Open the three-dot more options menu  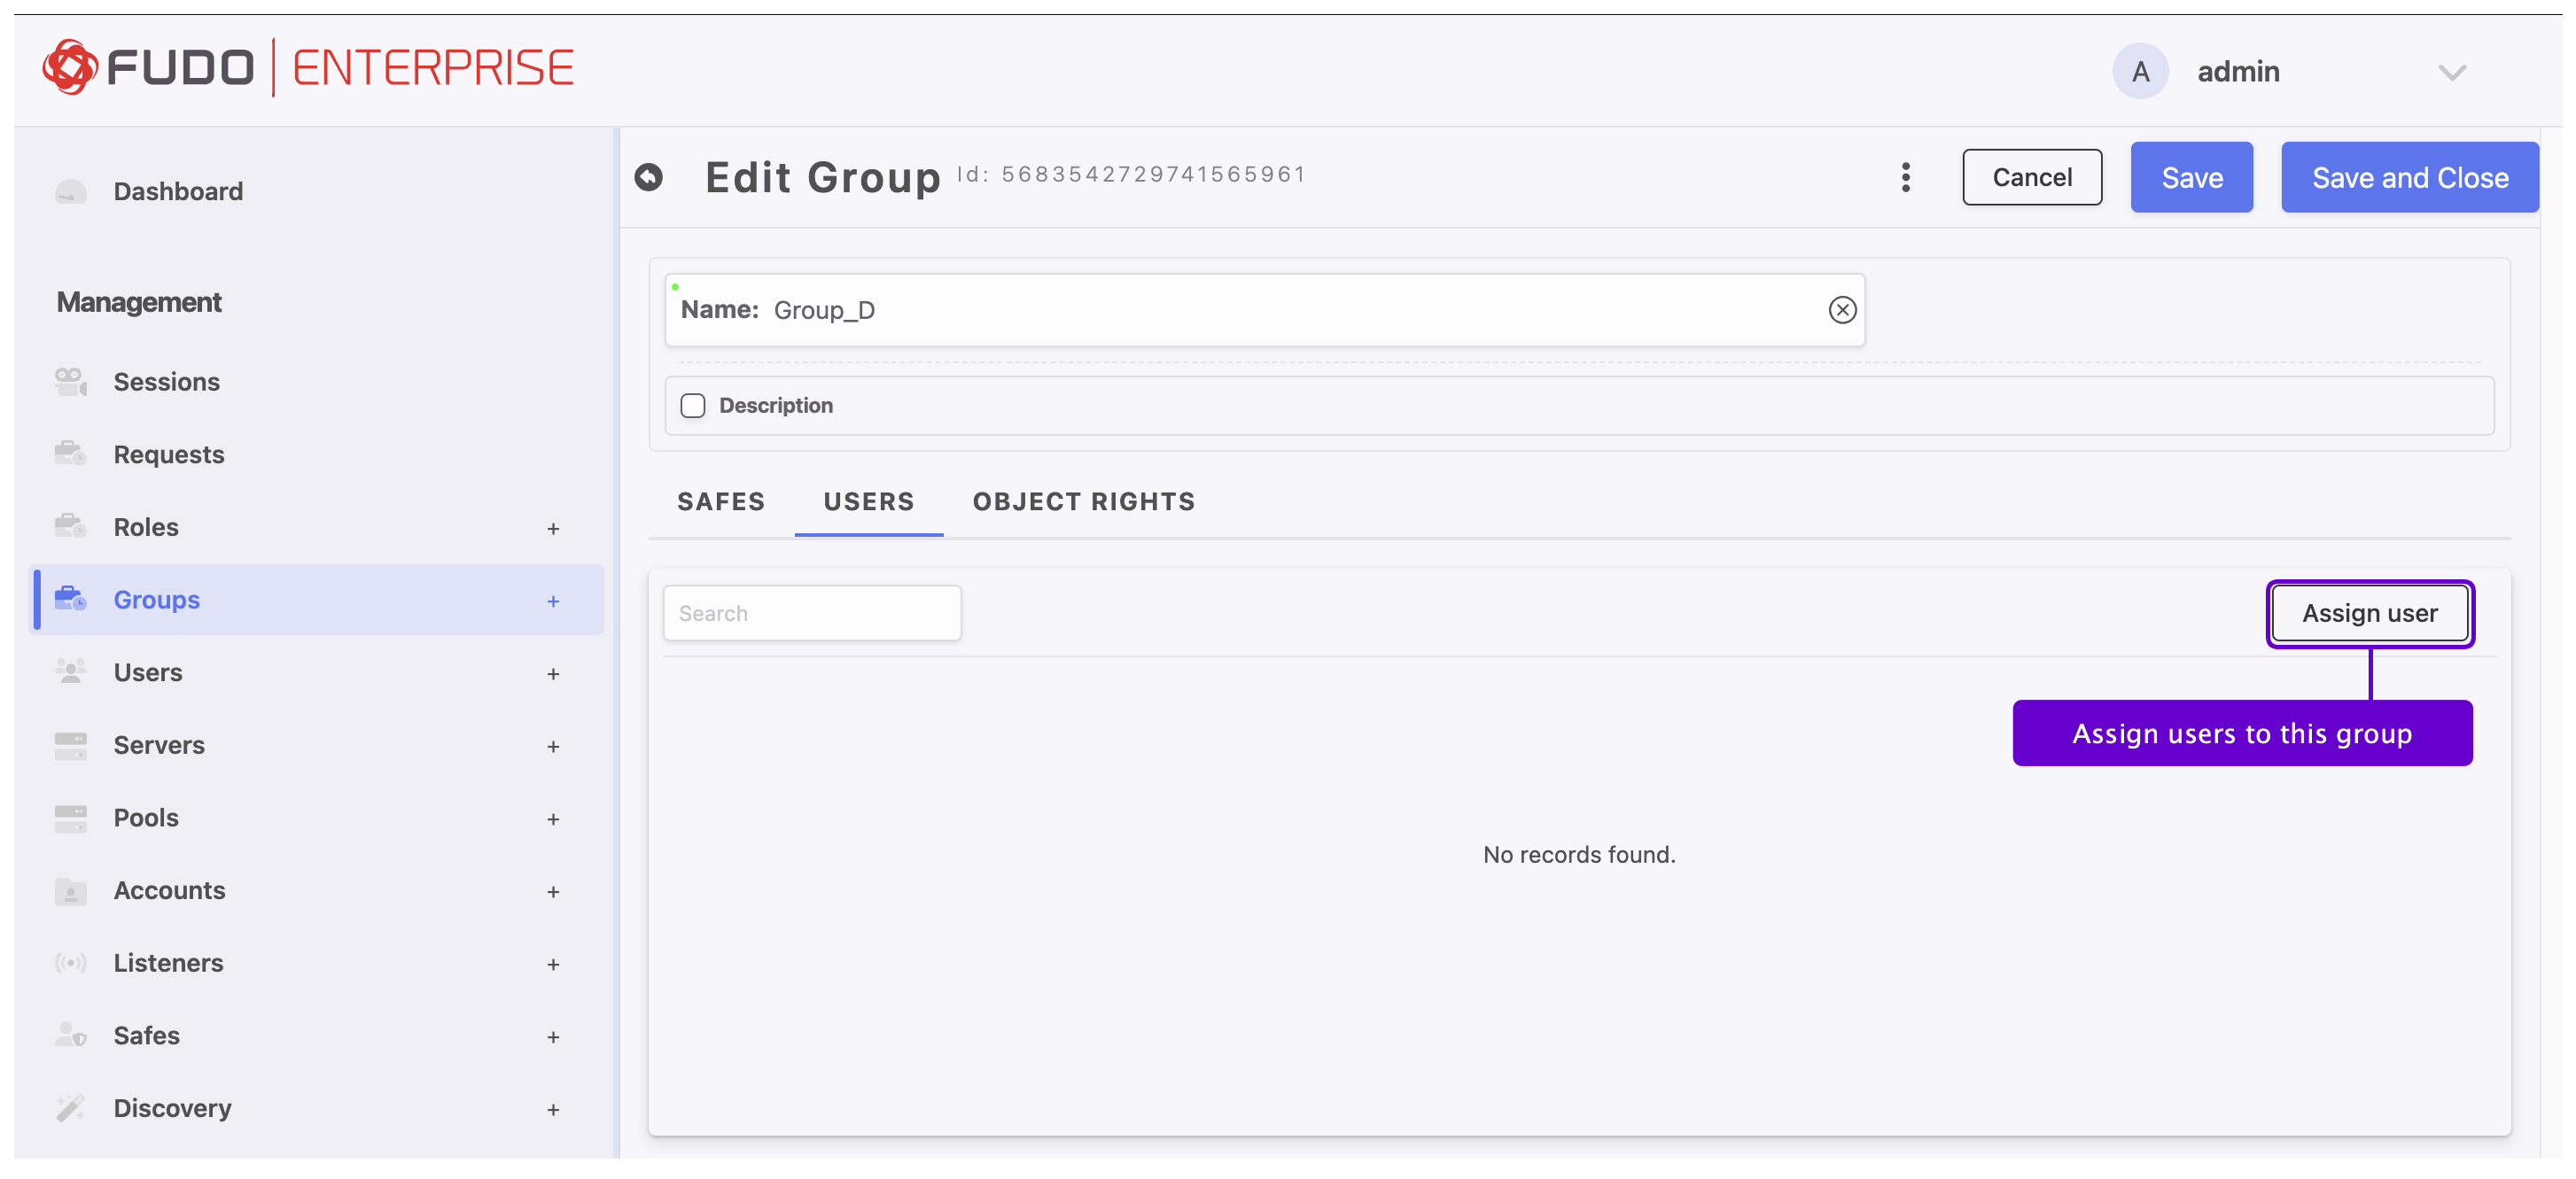click(x=1905, y=177)
